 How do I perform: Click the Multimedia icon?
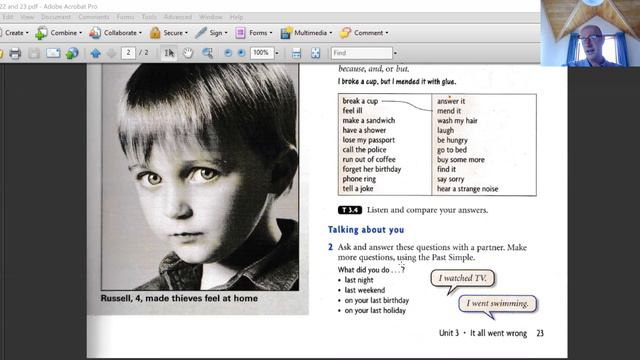coord(286,33)
